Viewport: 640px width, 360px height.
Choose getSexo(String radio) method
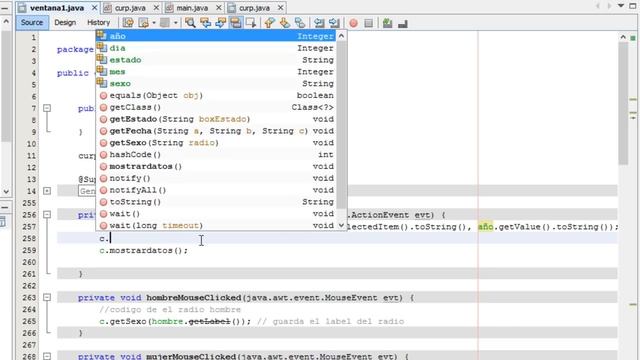click(216, 142)
